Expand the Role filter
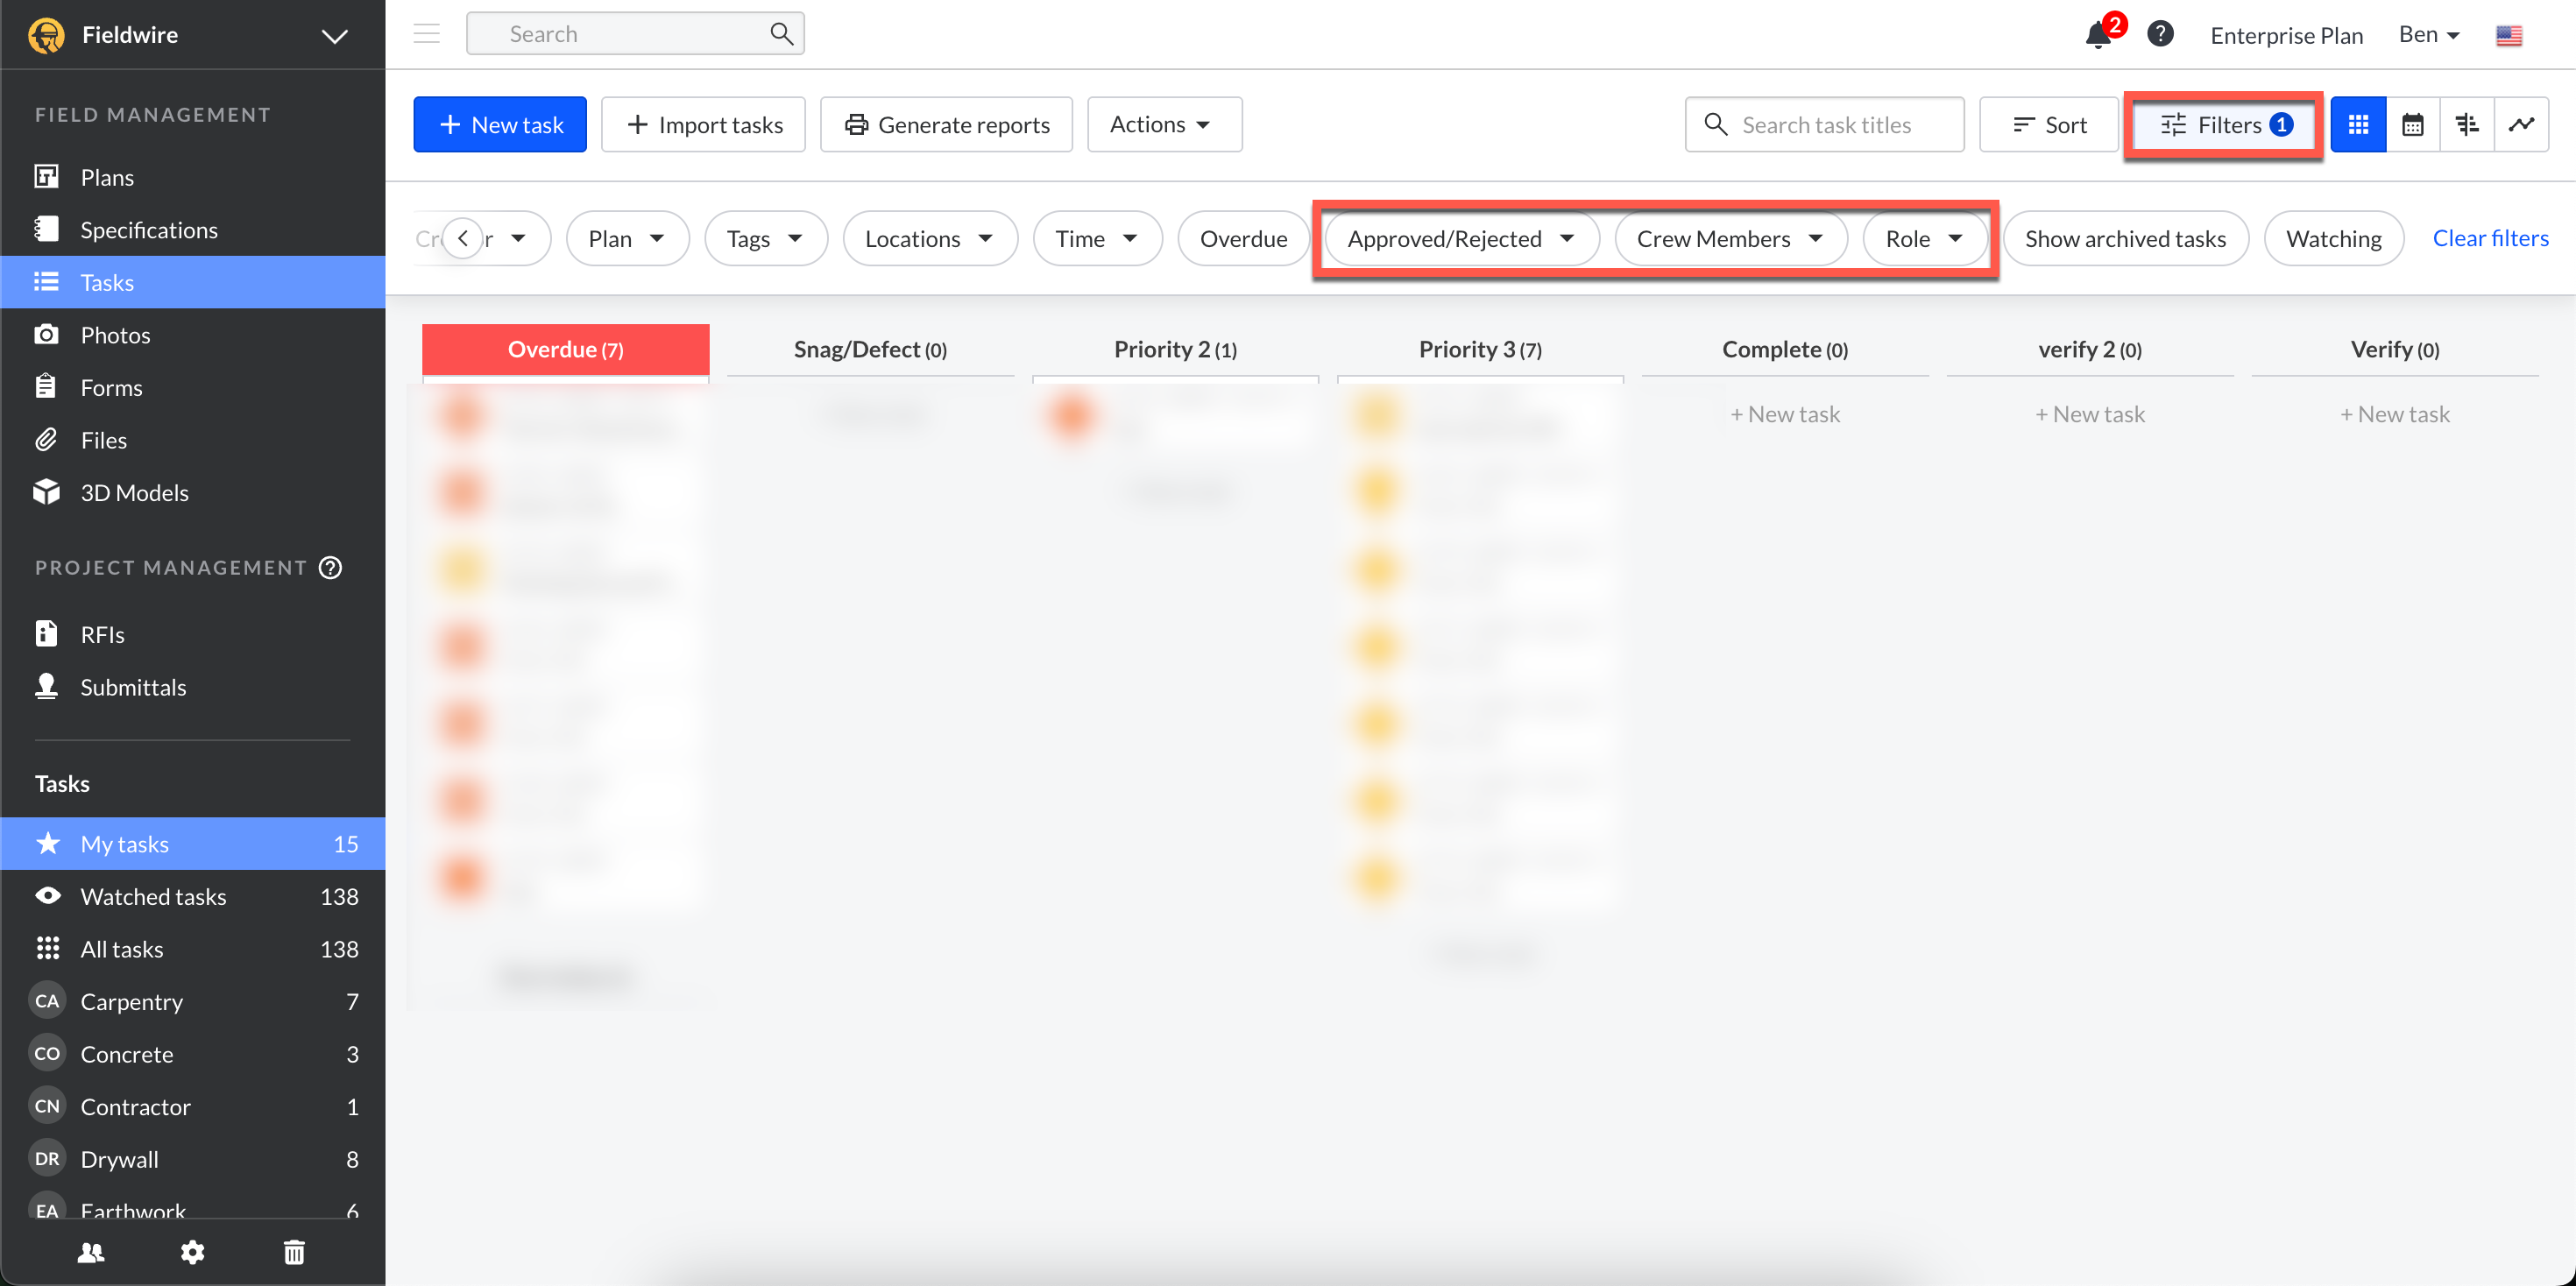The image size is (2576, 1286). (1925, 239)
